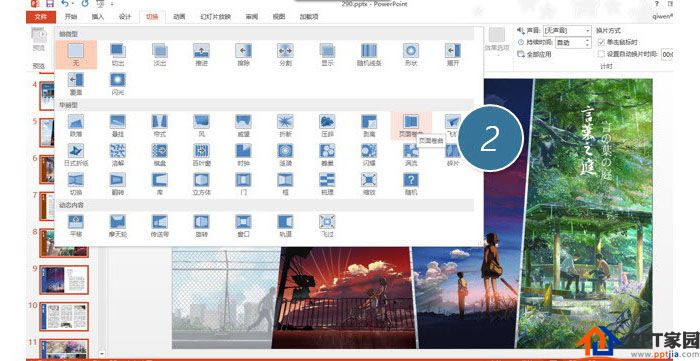This screenshot has width=700, height=361.
Task: Open slide 9 thumbnail in panel
Action: [64, 280]
